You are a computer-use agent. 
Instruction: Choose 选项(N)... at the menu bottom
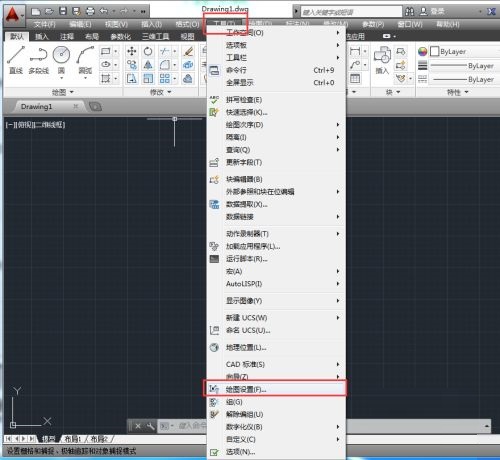point(275,452)
